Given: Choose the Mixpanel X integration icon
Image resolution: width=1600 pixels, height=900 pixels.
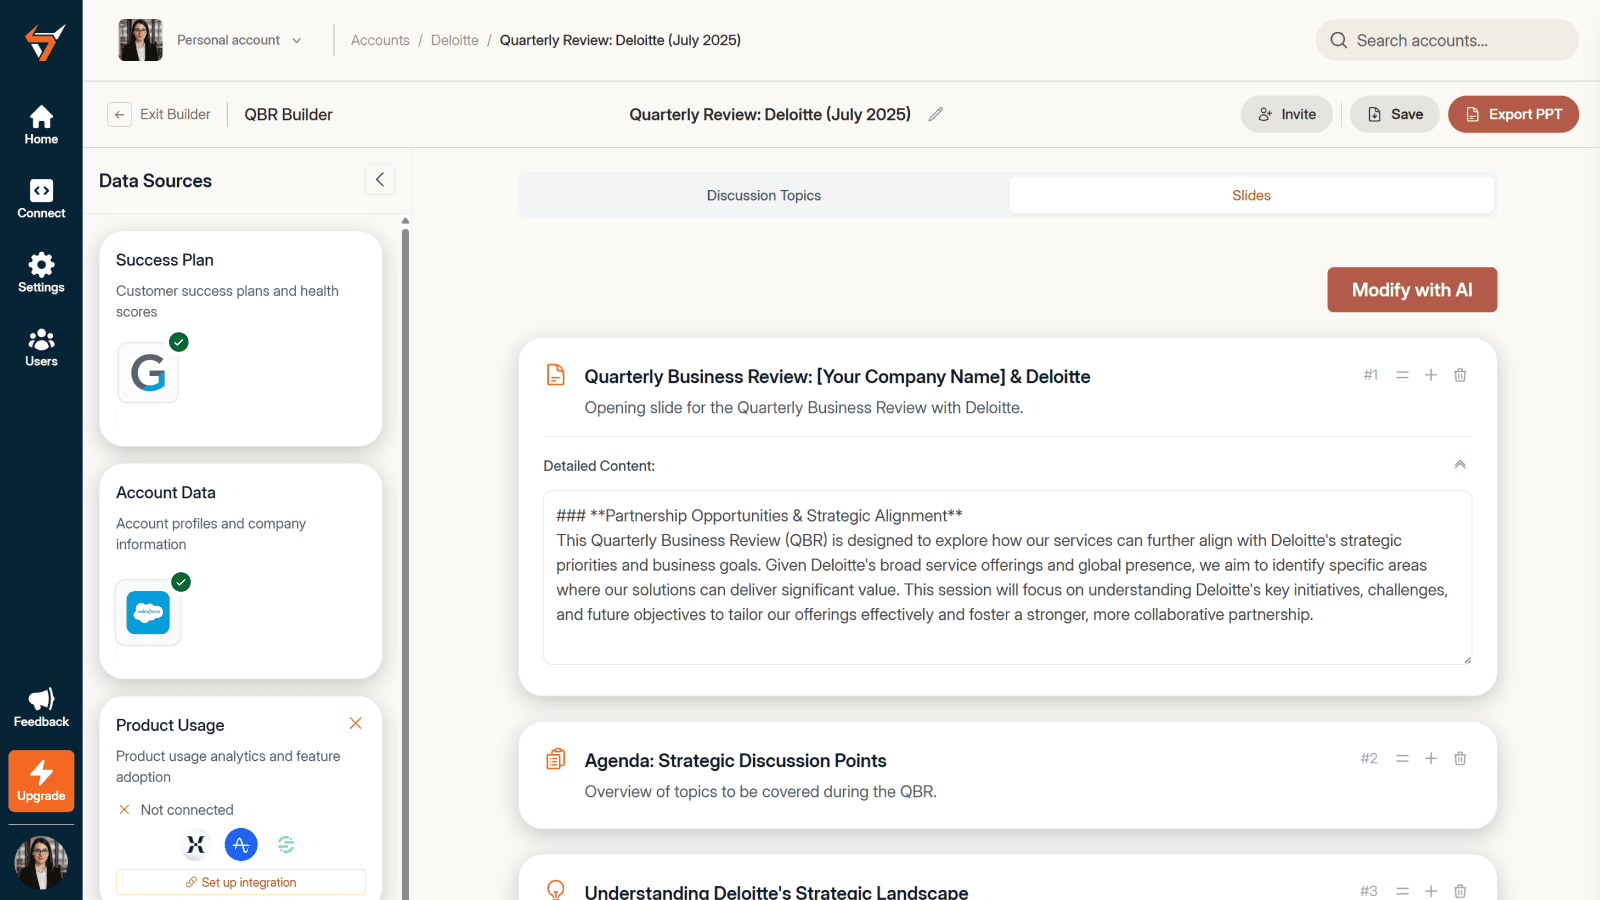Looking at the screenshot, I should click(196, 845).
